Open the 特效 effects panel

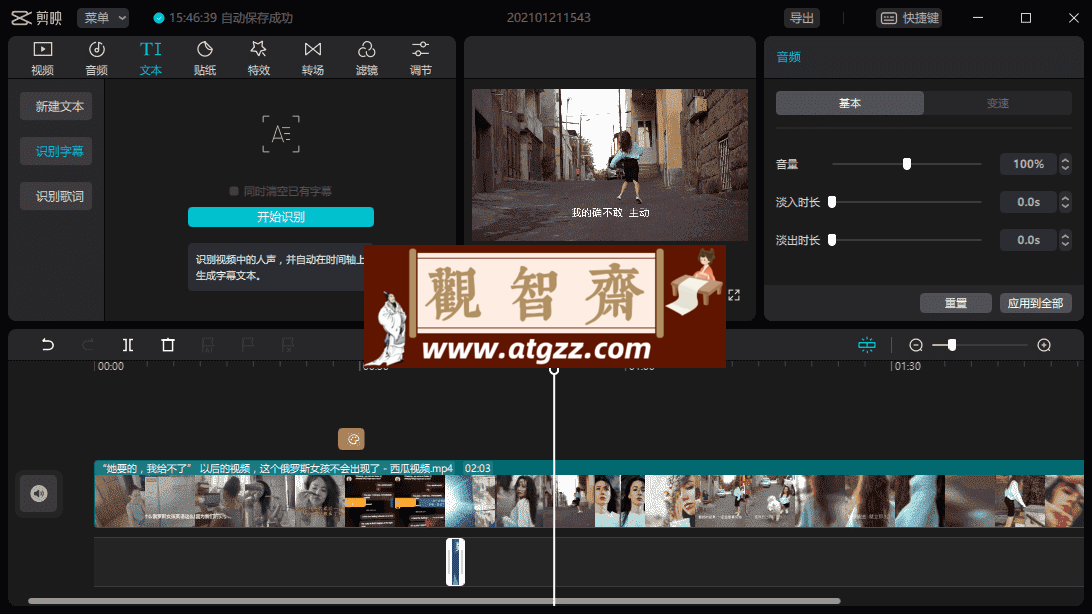(x=258, y=58)
